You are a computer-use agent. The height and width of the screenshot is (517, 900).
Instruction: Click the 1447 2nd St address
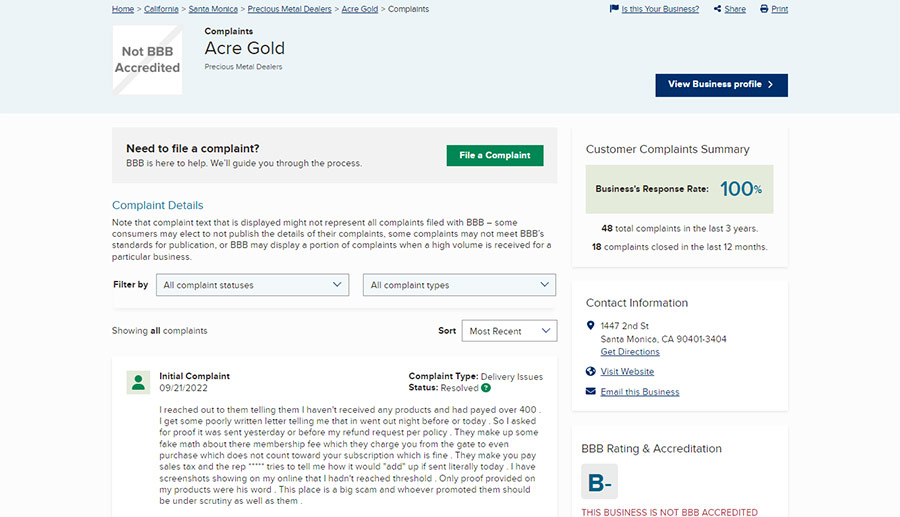click(624, 326)
